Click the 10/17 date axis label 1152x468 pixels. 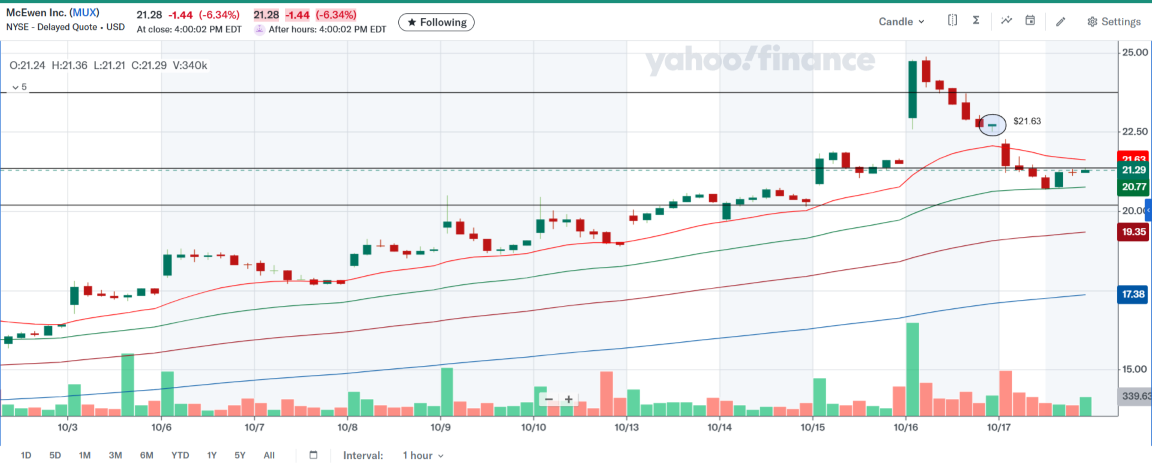click(x=998, y=426)
